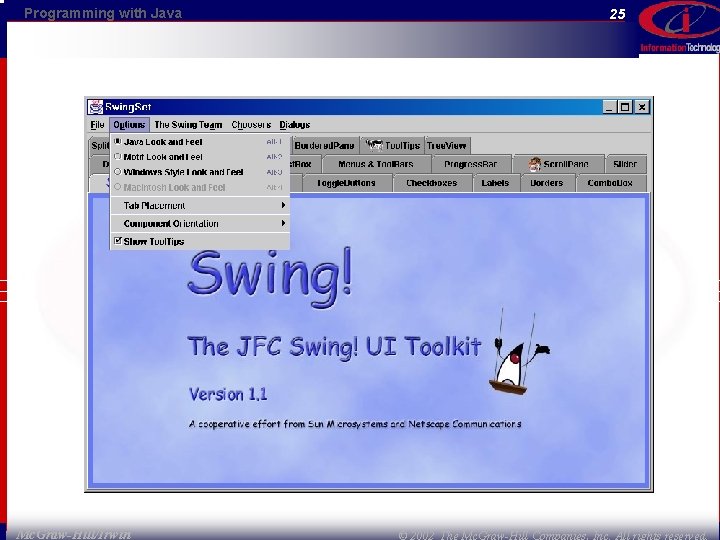Viewport: 720px width, 540px height.
Task: Click the Information Technology logo
Action: [x=680, y=28]
